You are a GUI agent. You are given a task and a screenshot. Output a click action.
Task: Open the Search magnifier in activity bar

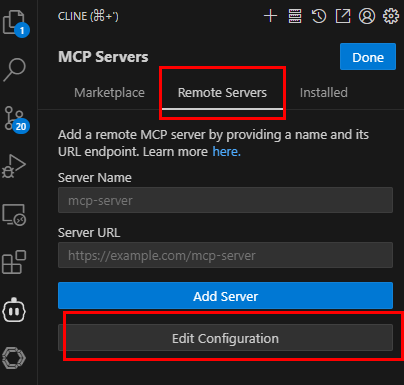pyautogui.click(x=14, y=70)
